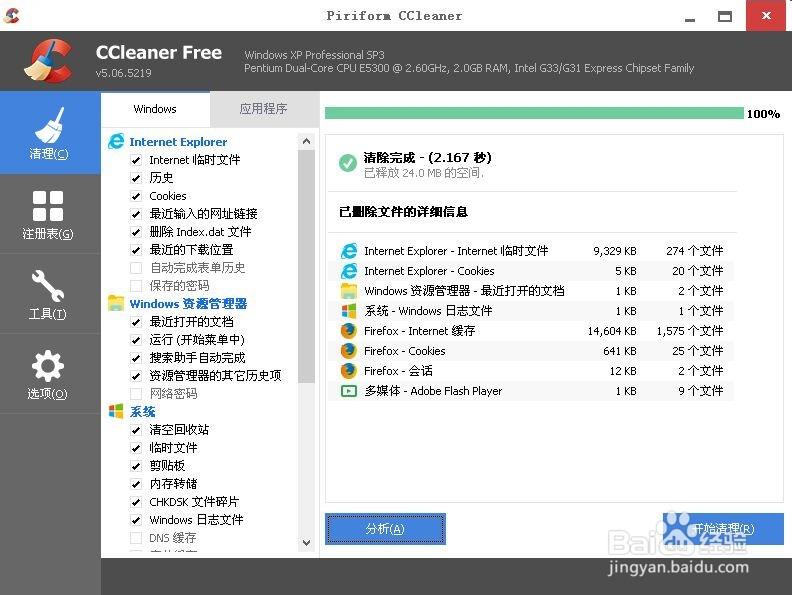Click the small CCleaner title bar icon
The image size is (792, 595).
[11, 15]
